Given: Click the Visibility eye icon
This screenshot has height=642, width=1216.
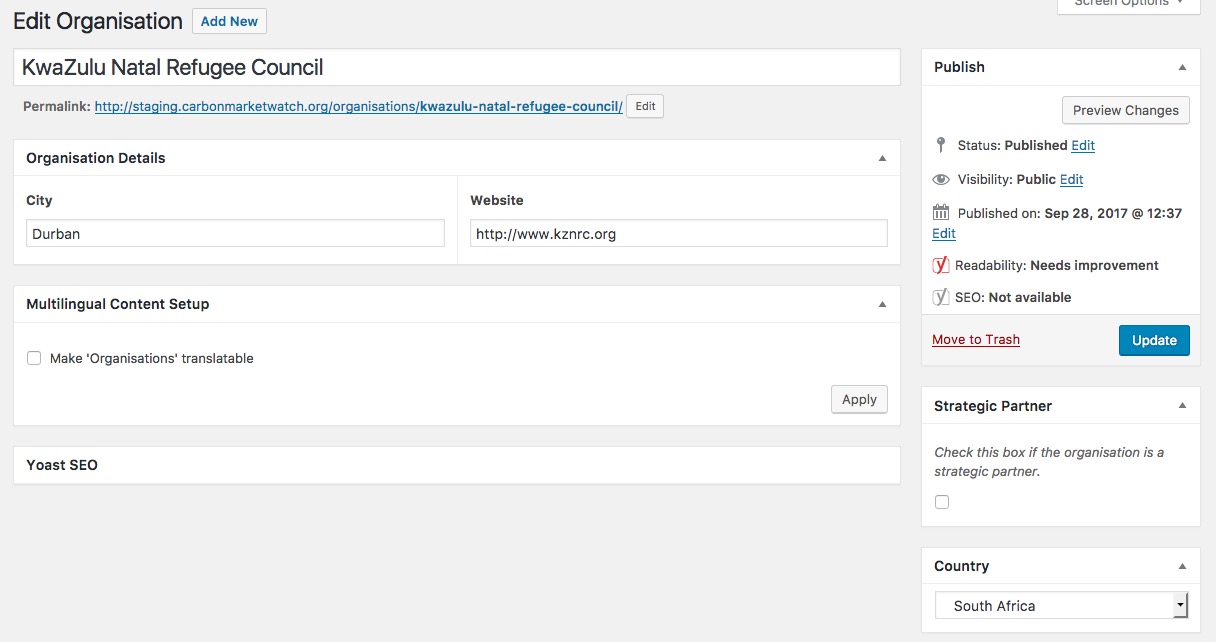Looking at the screenshot, I should point(940,180).
